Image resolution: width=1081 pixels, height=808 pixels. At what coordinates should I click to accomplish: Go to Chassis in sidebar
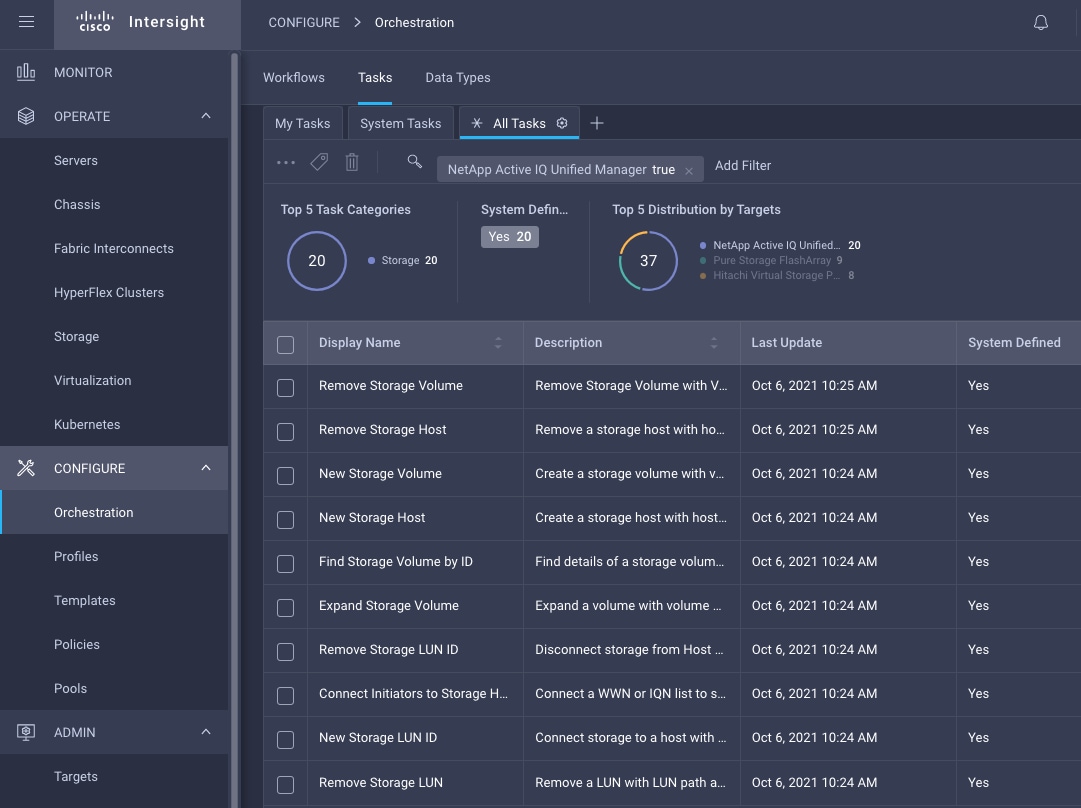pyautogui.click(x=77, y=205)
